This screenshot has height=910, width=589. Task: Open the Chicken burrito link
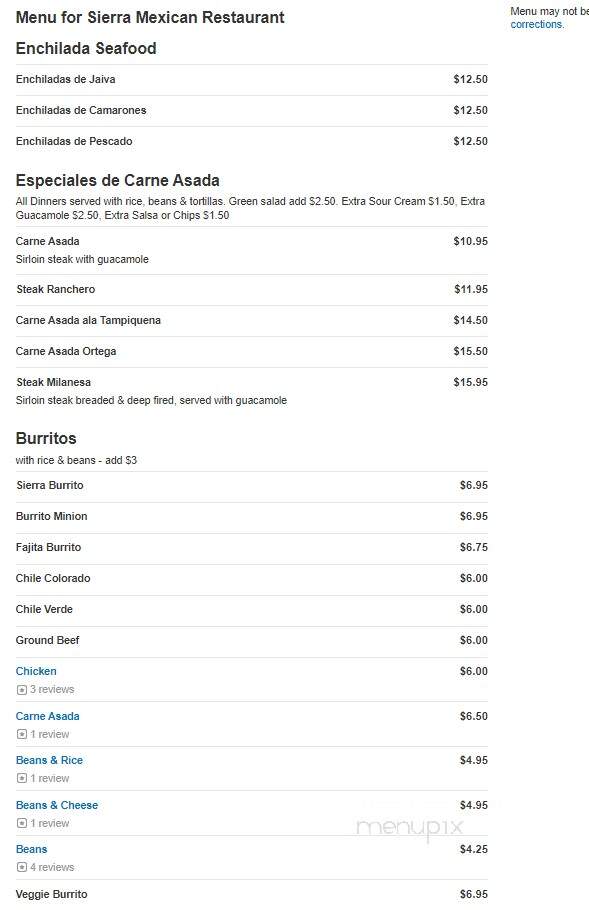36,671
